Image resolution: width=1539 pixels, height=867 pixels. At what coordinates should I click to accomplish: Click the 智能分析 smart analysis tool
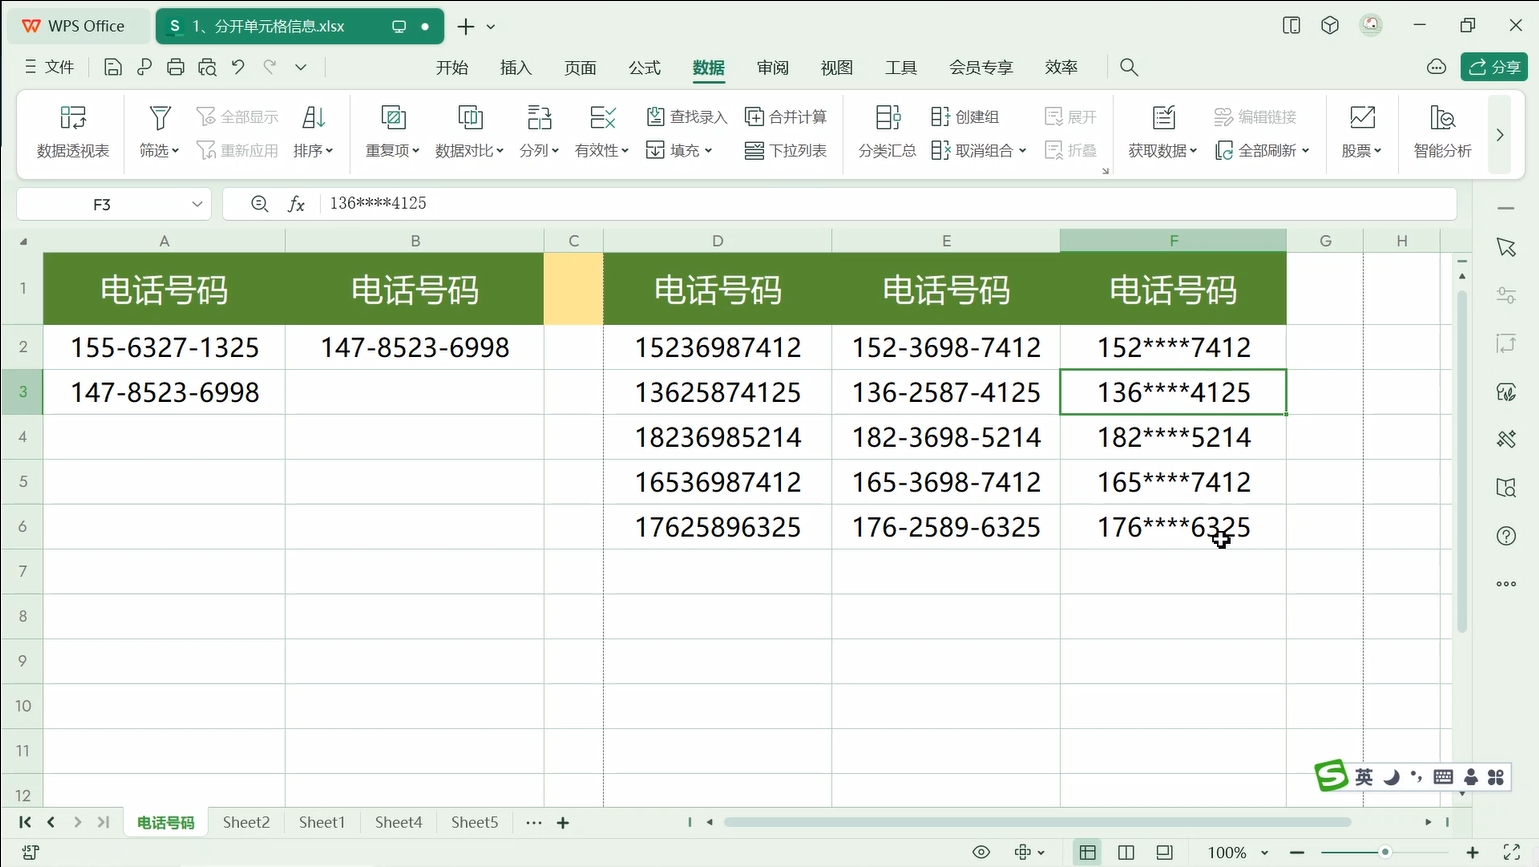pyautogui.click(x=1442, y=132)
